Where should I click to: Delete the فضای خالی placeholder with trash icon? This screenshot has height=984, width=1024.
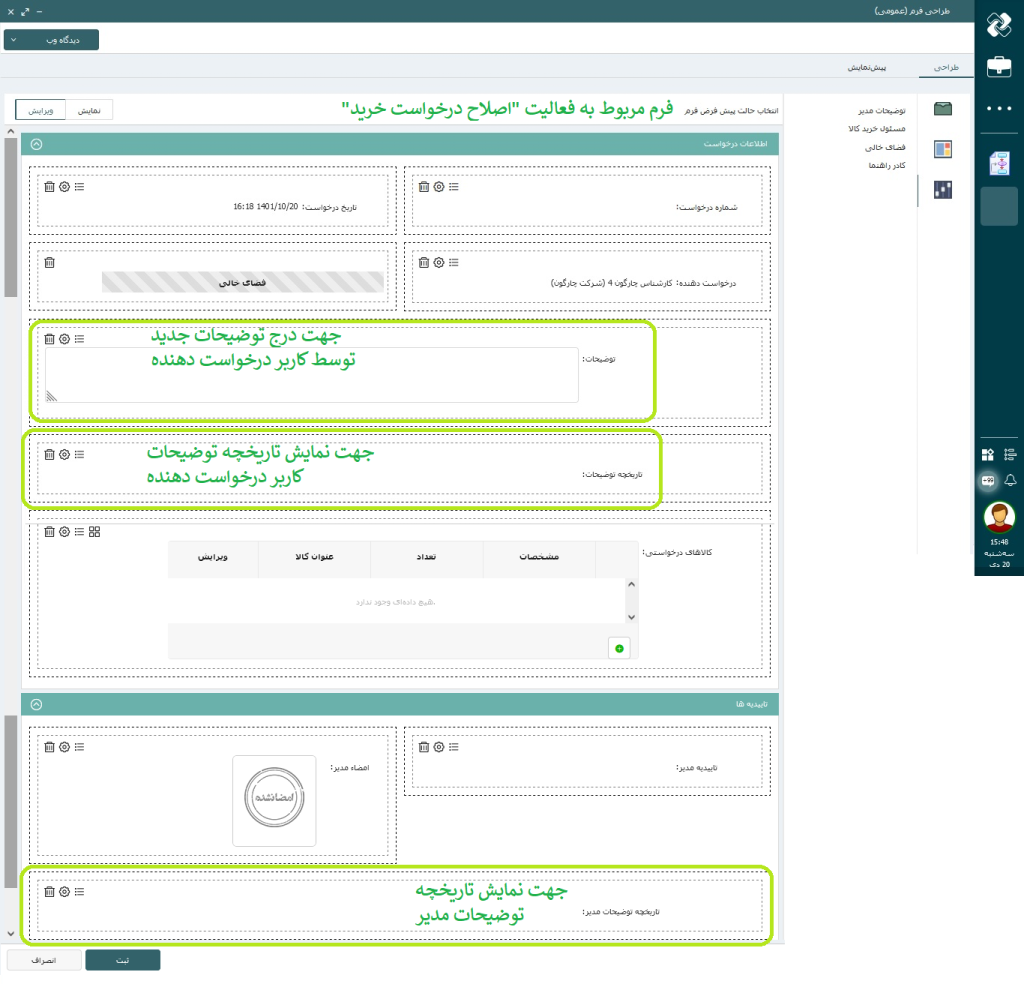(x=49, y=262)
